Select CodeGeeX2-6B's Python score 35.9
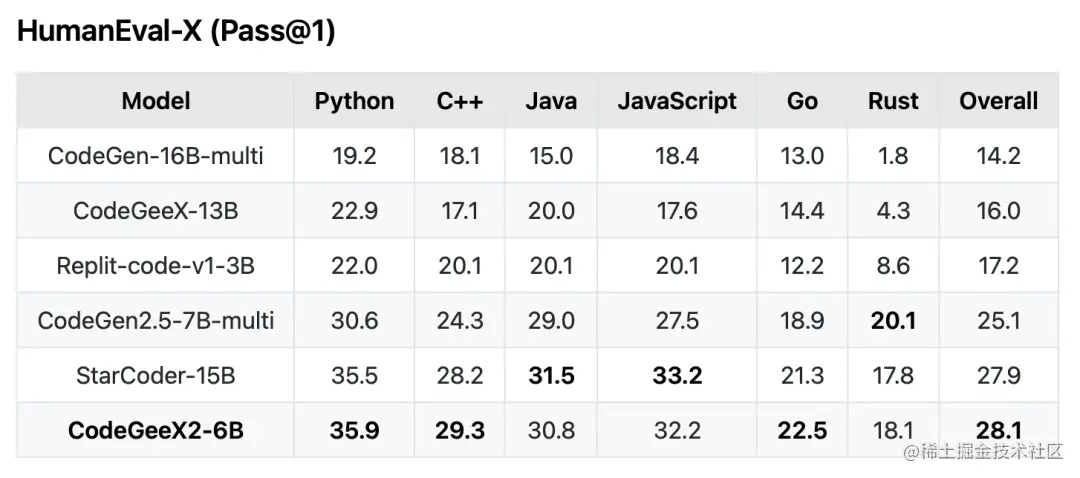 tap(354, 431)
